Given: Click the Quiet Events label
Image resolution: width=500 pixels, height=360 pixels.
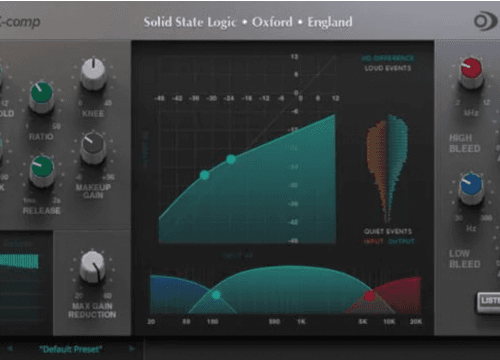Looking at the screenshot, I should tap(388, 231).
